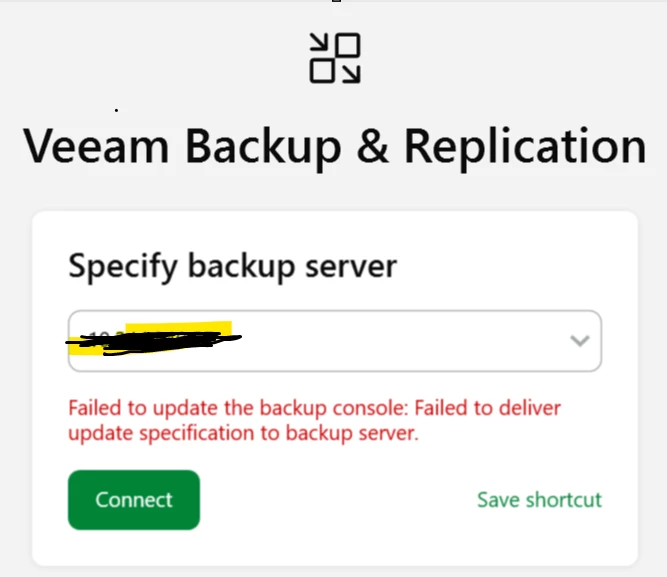Click the error line mentioning update specification
Screen dimensions: 667x577
[242, 434]
